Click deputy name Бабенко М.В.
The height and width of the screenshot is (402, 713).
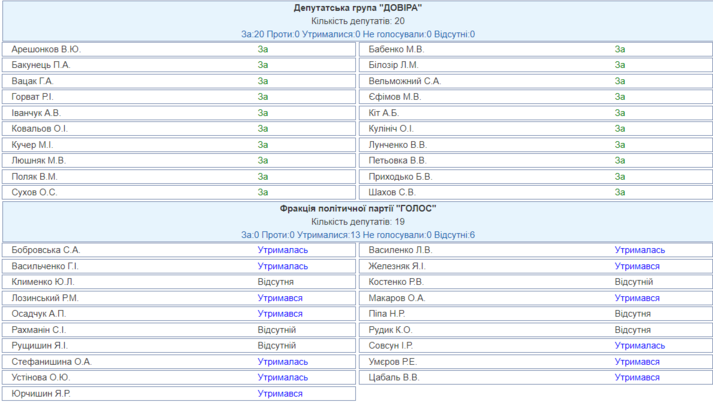[x=396, y=49]
